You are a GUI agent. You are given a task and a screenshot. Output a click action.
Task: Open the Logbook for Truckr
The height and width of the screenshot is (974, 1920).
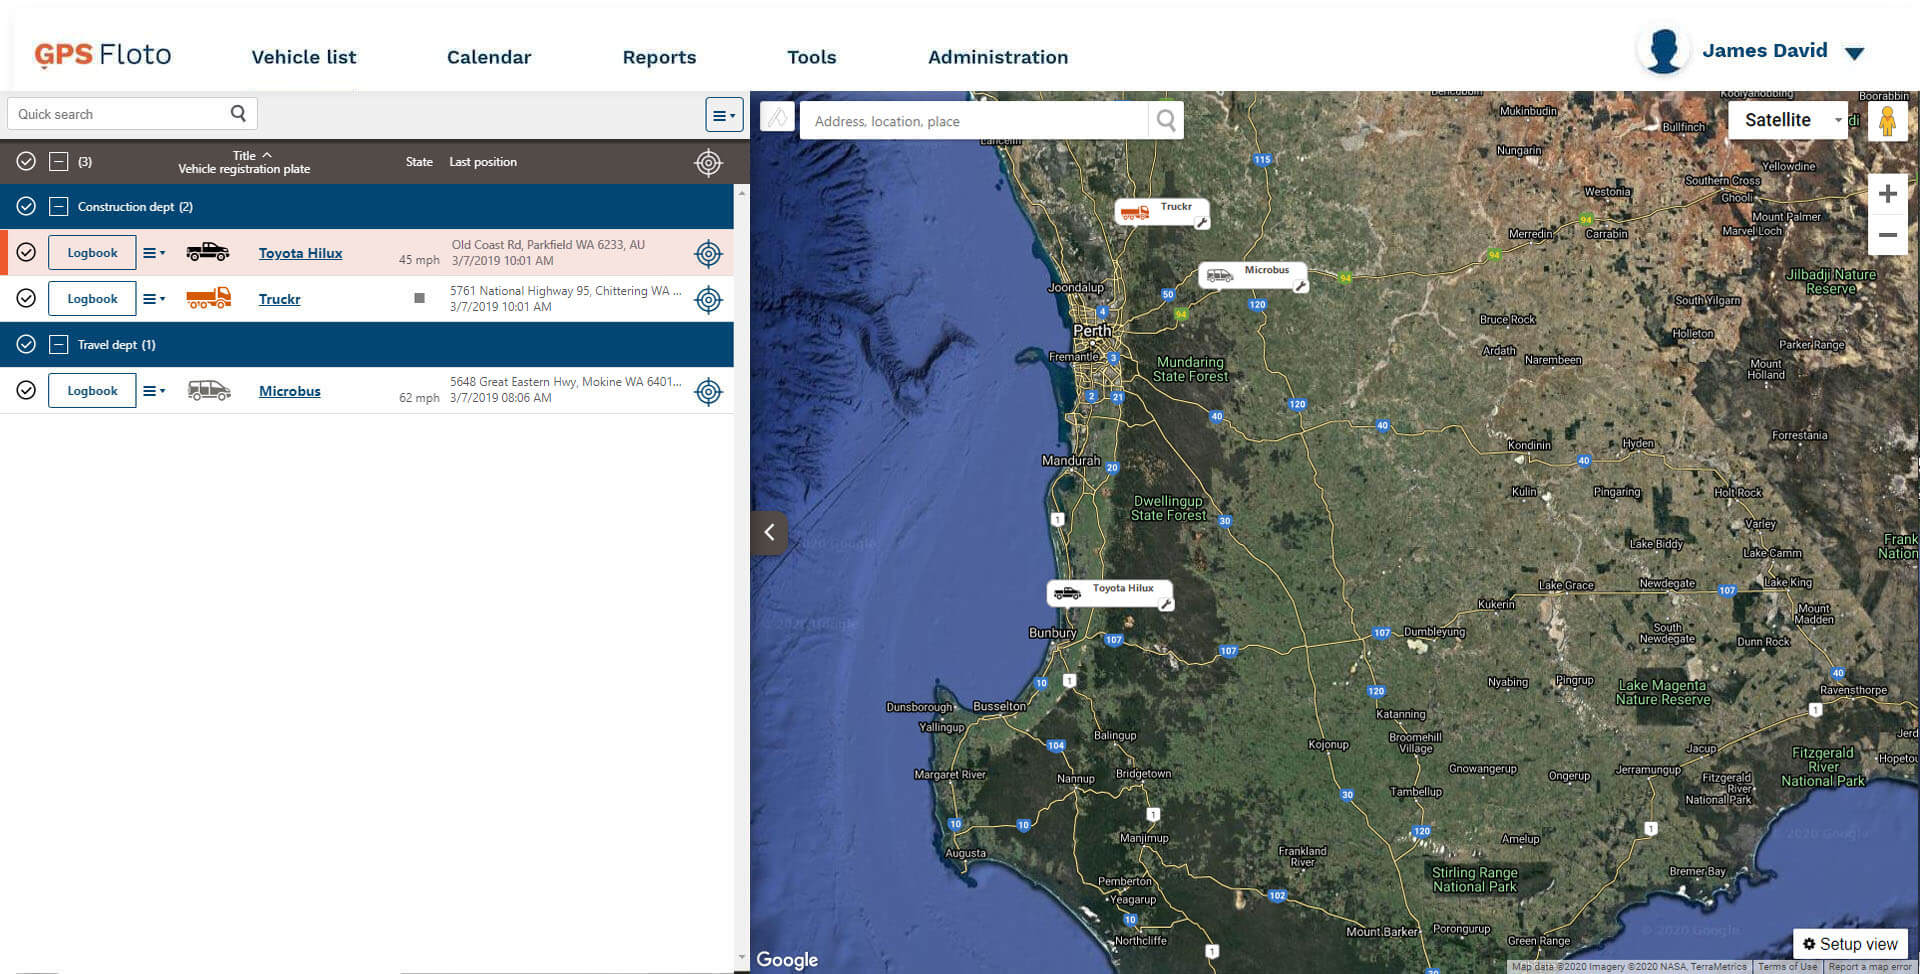(x=92, y=299)
